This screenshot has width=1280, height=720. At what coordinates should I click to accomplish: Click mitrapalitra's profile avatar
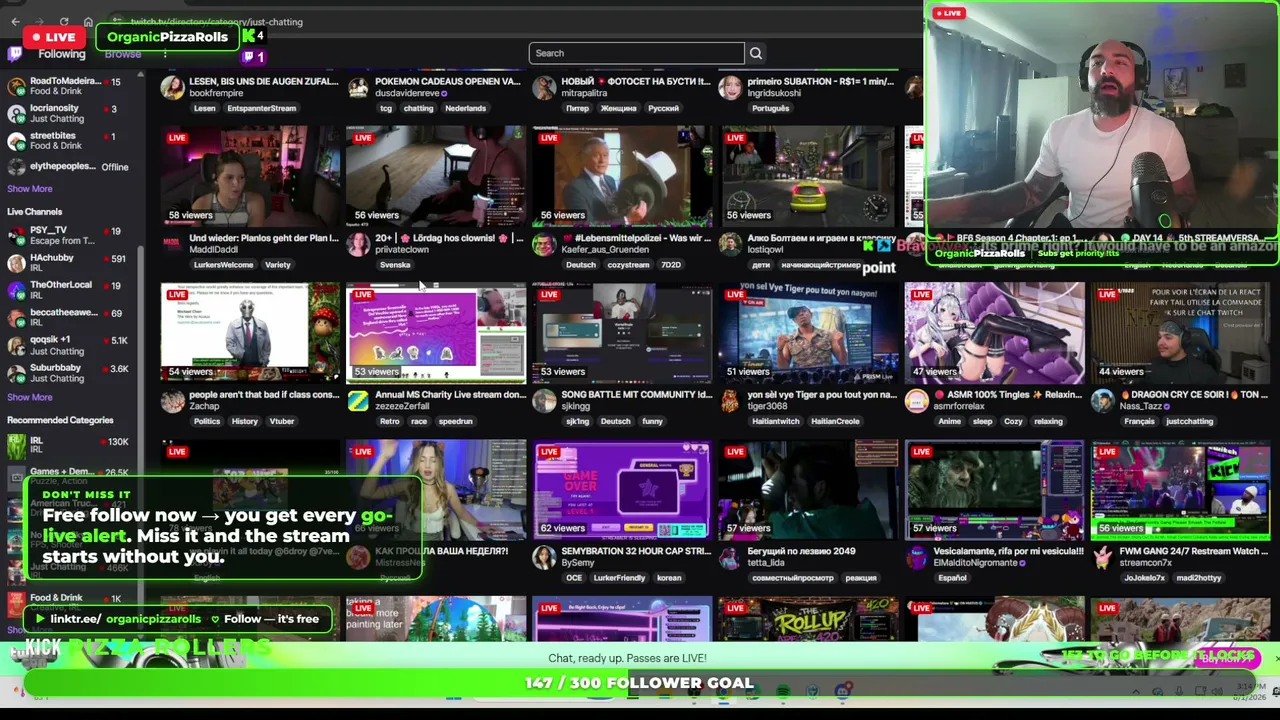pos(544,87)
